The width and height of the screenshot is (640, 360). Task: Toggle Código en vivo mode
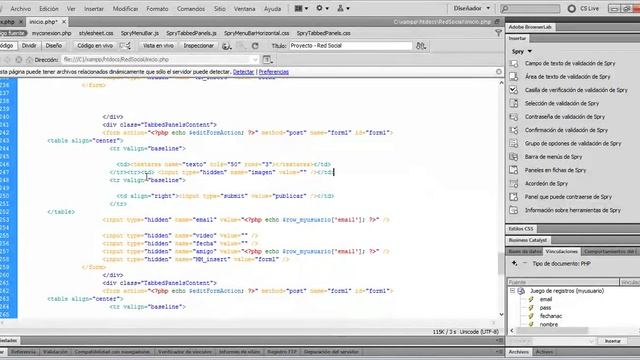[95, 46]
